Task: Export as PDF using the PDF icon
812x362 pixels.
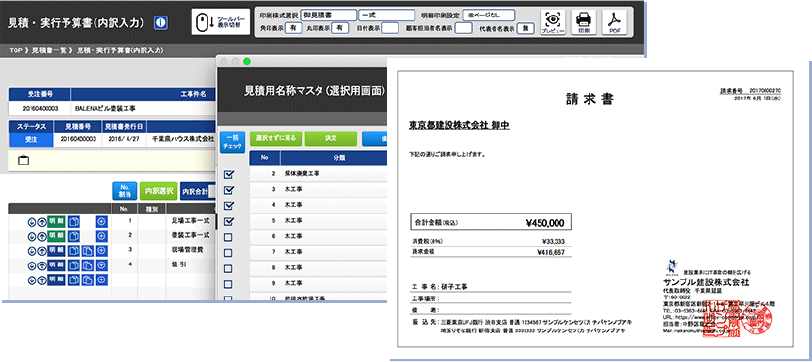Action: tap(615, 23)
